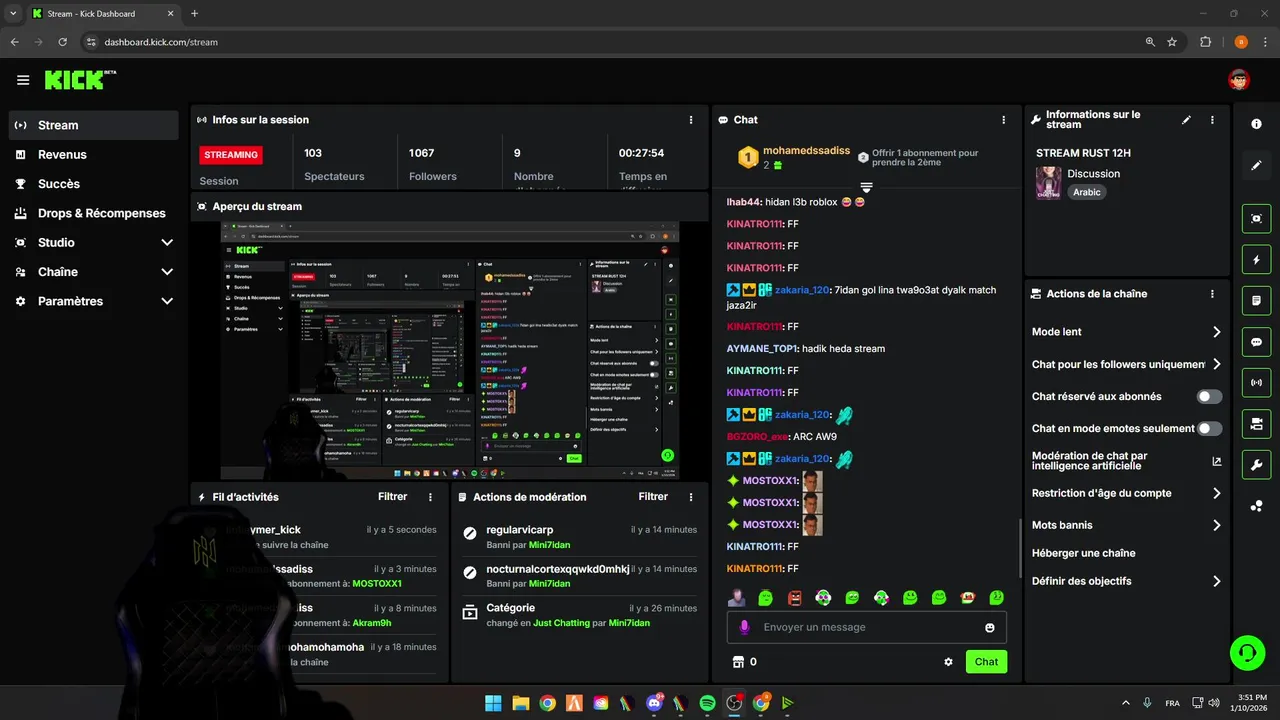
Task: Open Succès page in sidebar
Action: pos(94,184)
